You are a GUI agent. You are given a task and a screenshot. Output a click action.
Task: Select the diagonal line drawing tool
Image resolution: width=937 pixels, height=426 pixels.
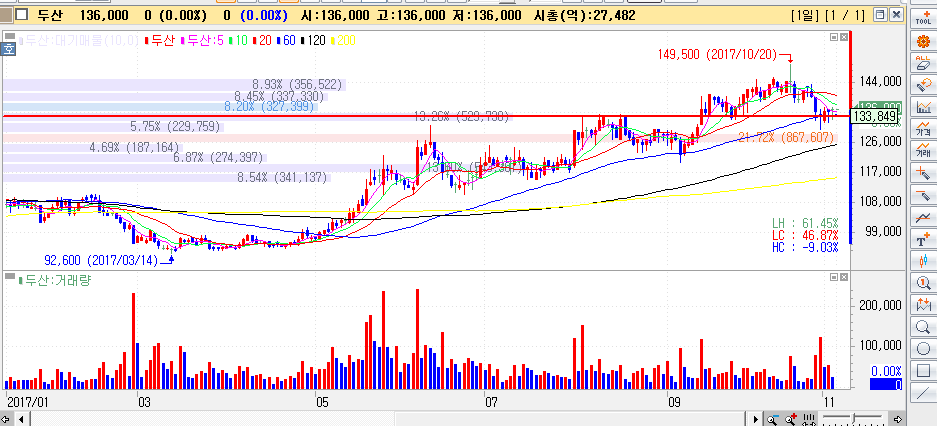point(924,393)
